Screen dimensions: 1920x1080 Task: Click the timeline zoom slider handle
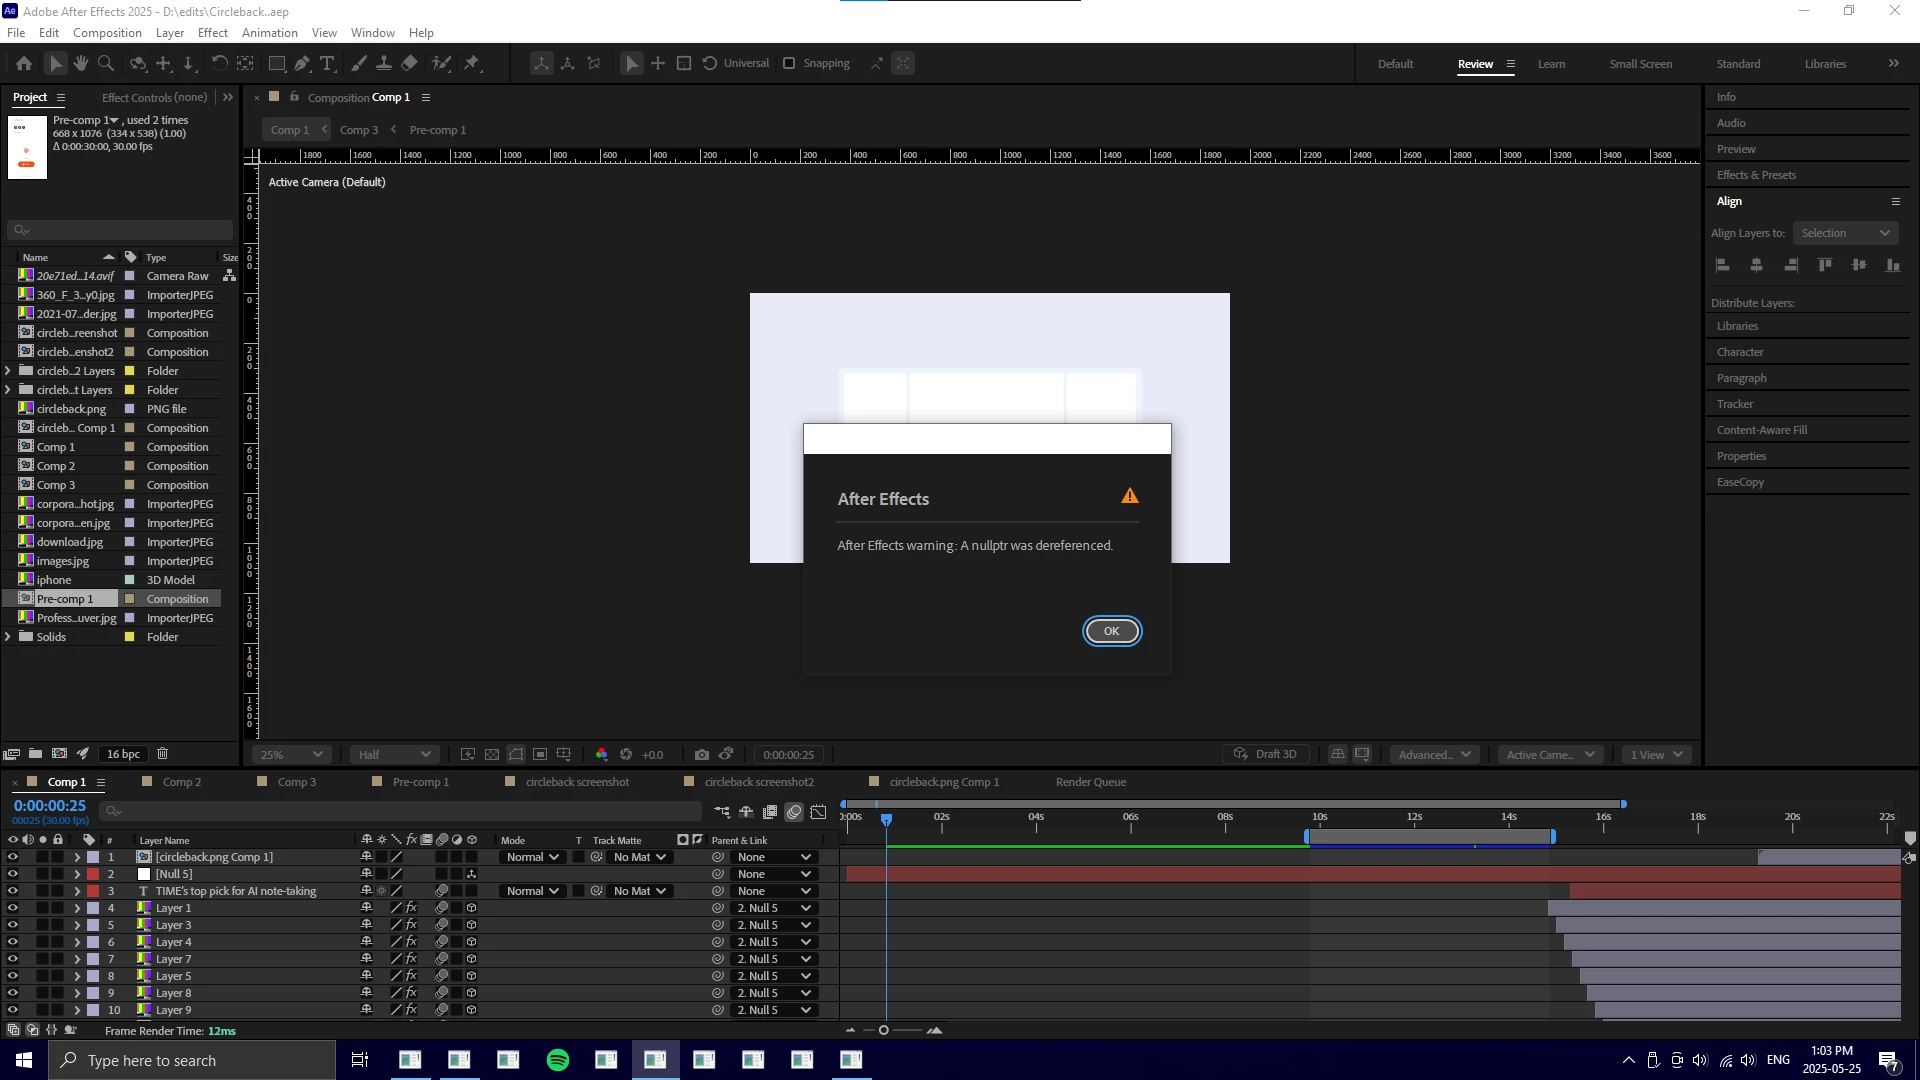click(x=883, y=1030)
